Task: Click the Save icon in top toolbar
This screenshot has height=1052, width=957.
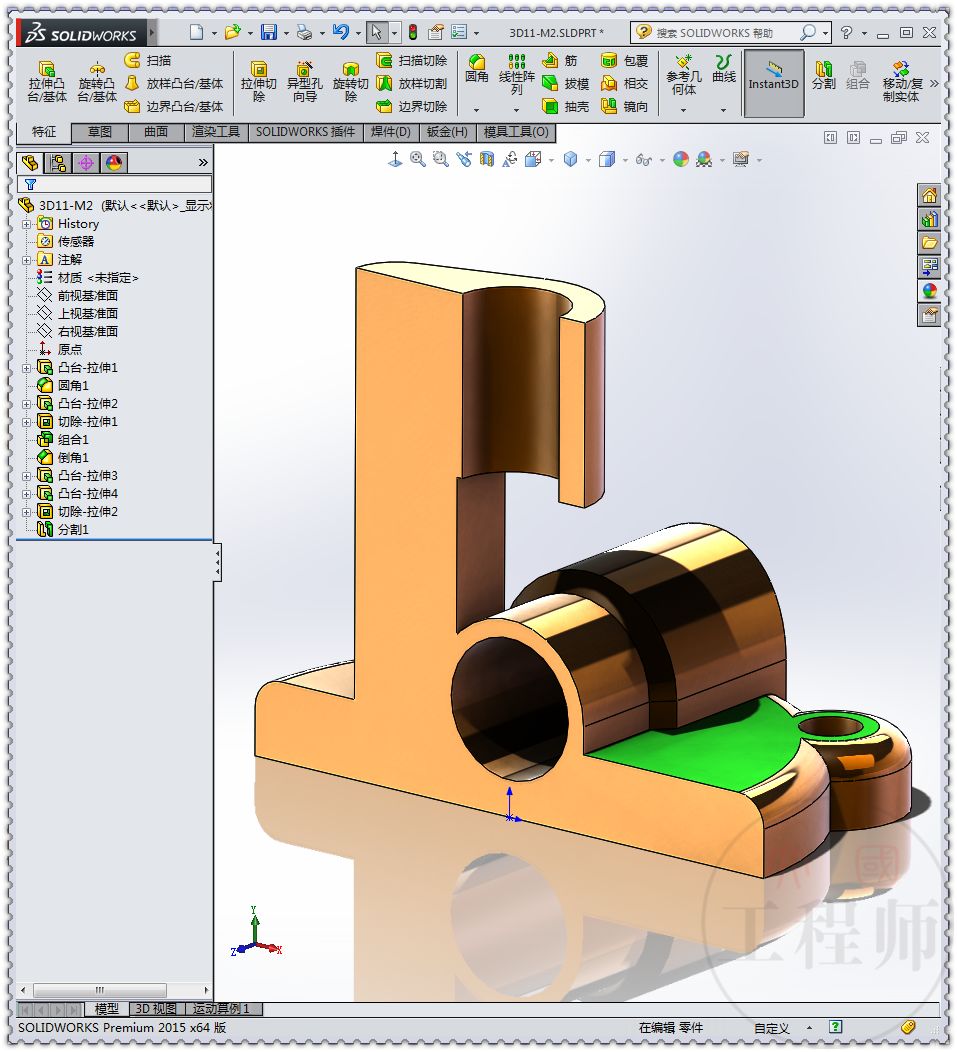Action: click(269, 32)
